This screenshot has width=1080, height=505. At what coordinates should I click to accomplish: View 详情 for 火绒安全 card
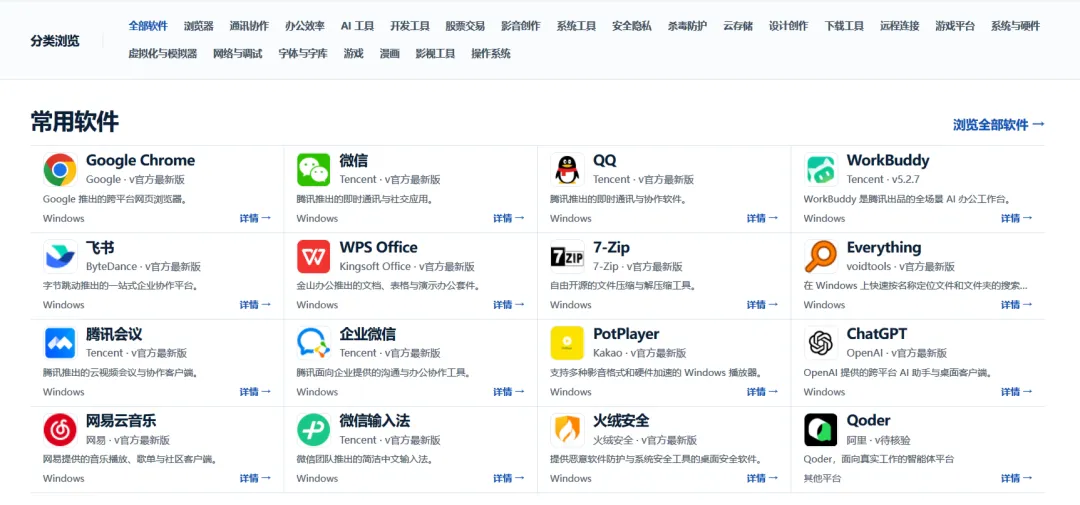coord(762,477)
